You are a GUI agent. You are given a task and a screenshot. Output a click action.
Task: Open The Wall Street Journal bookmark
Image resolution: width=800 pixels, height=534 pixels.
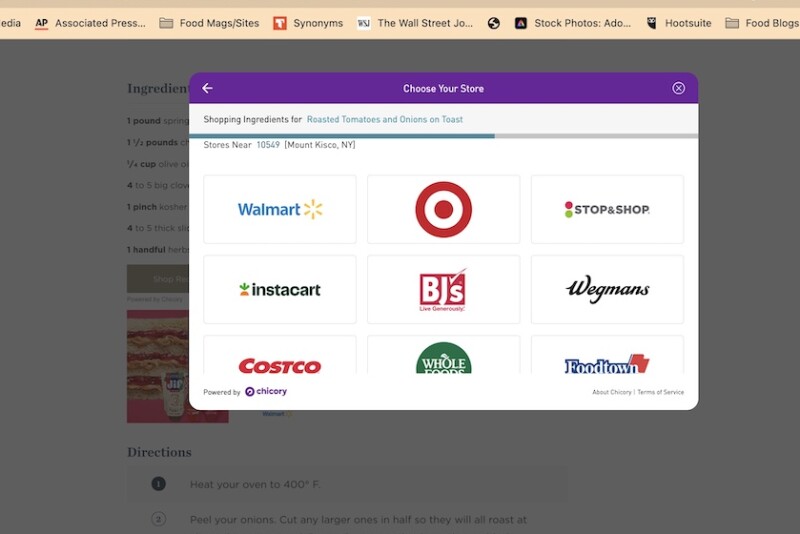(x=415, y=23)
